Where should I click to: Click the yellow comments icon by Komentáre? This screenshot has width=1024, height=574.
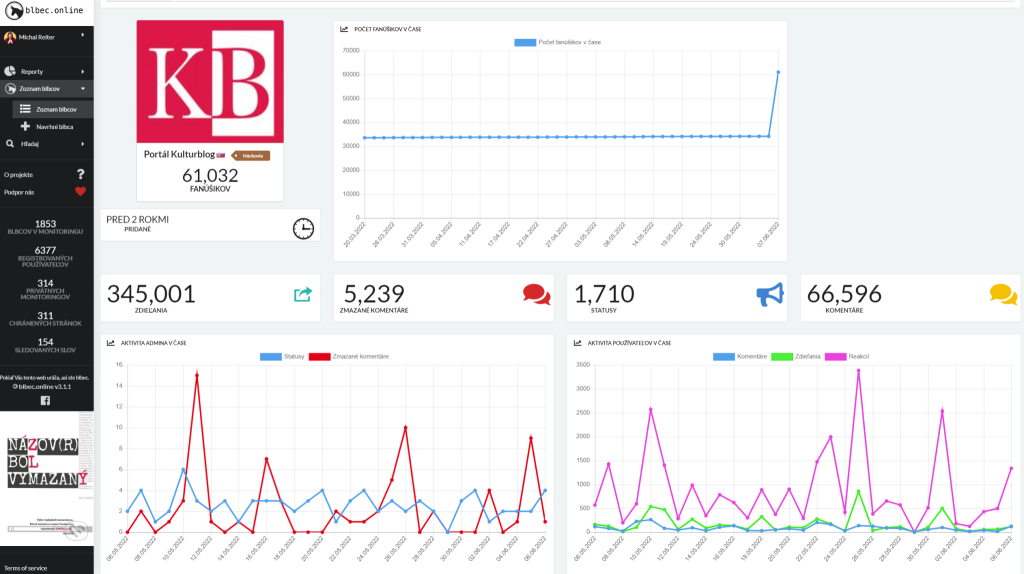click(x=1003, y=295)
